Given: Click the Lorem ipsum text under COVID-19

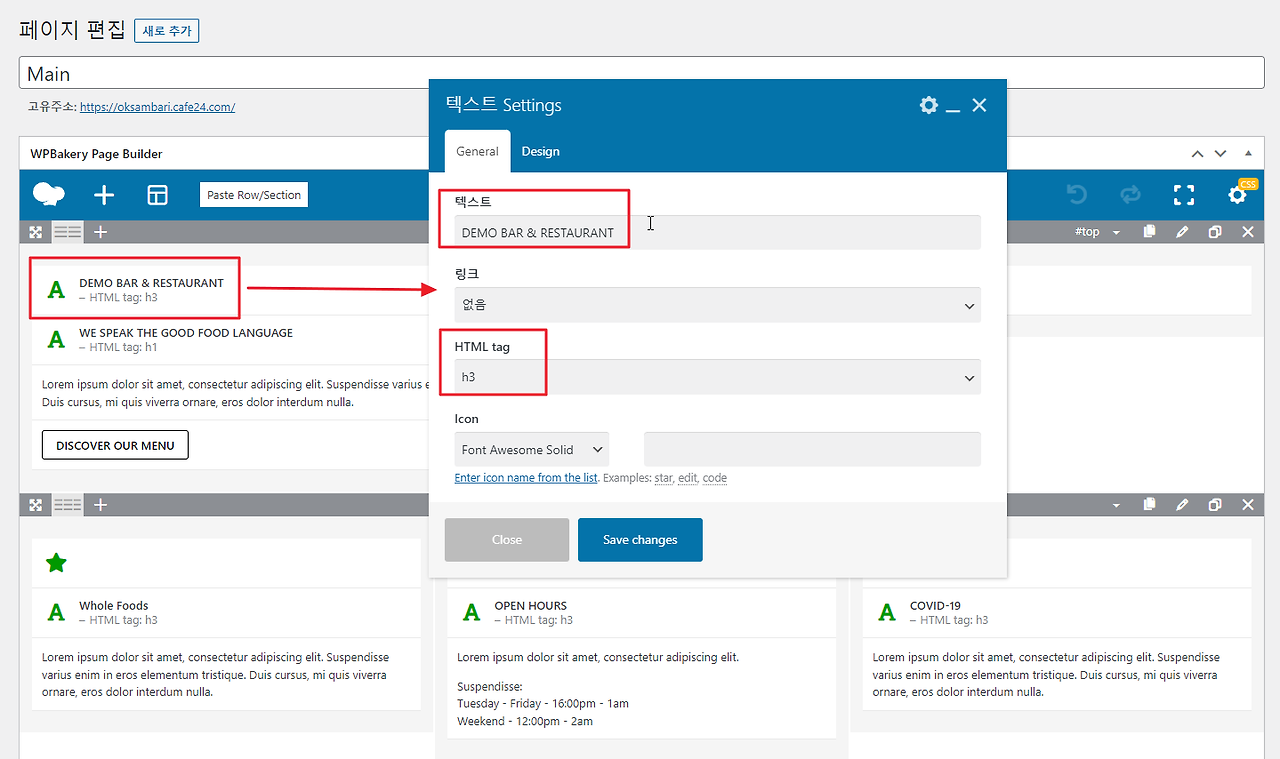Looking at the screenshot, I should [1046, 674].
